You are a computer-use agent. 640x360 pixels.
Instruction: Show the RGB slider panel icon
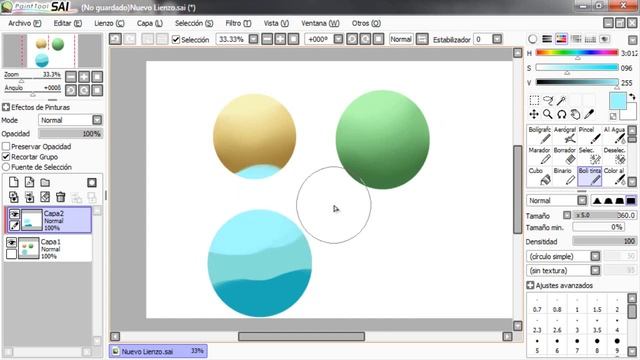[x=547, y=39]
